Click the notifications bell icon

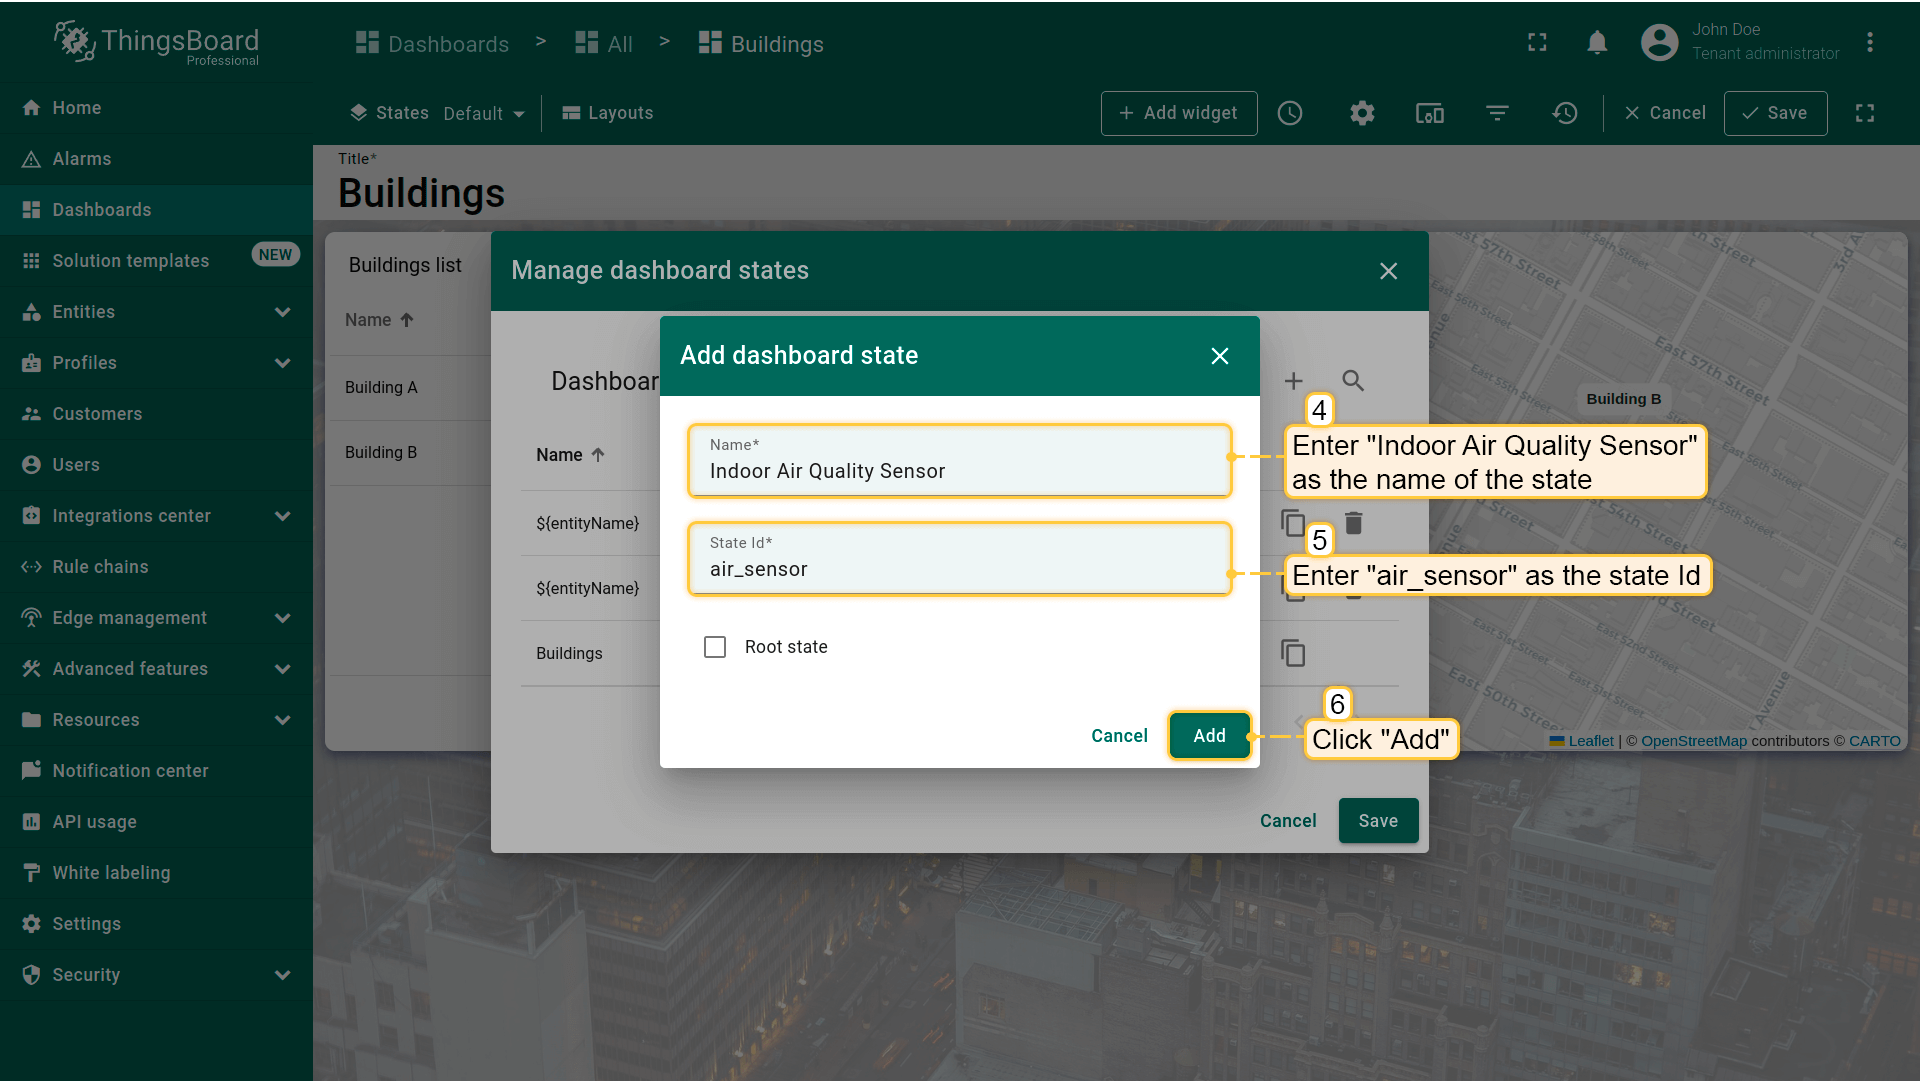click(1597, 43)
